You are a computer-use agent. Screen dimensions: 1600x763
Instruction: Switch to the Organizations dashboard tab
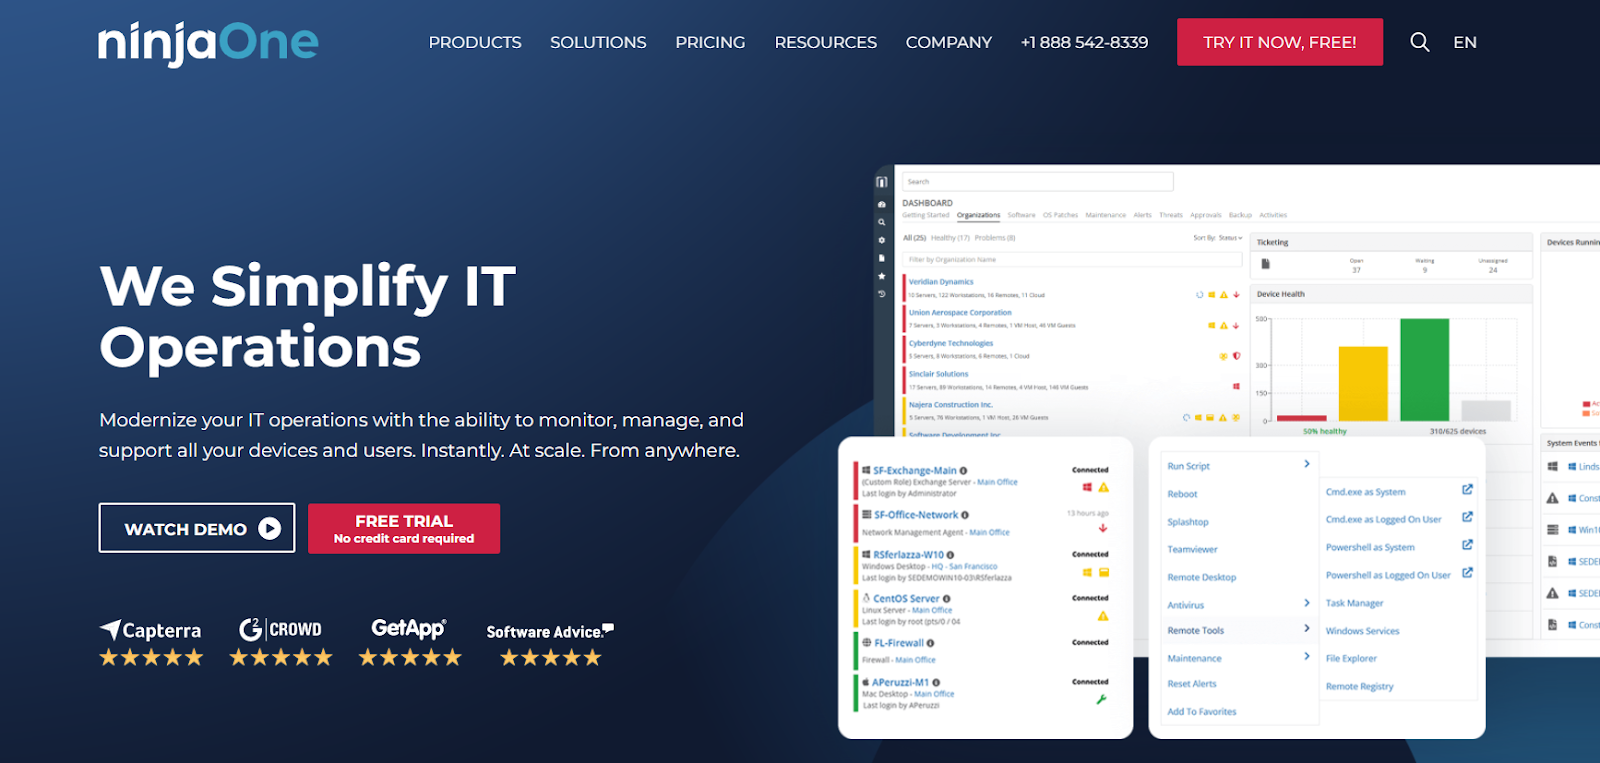[x=978, y=215]
